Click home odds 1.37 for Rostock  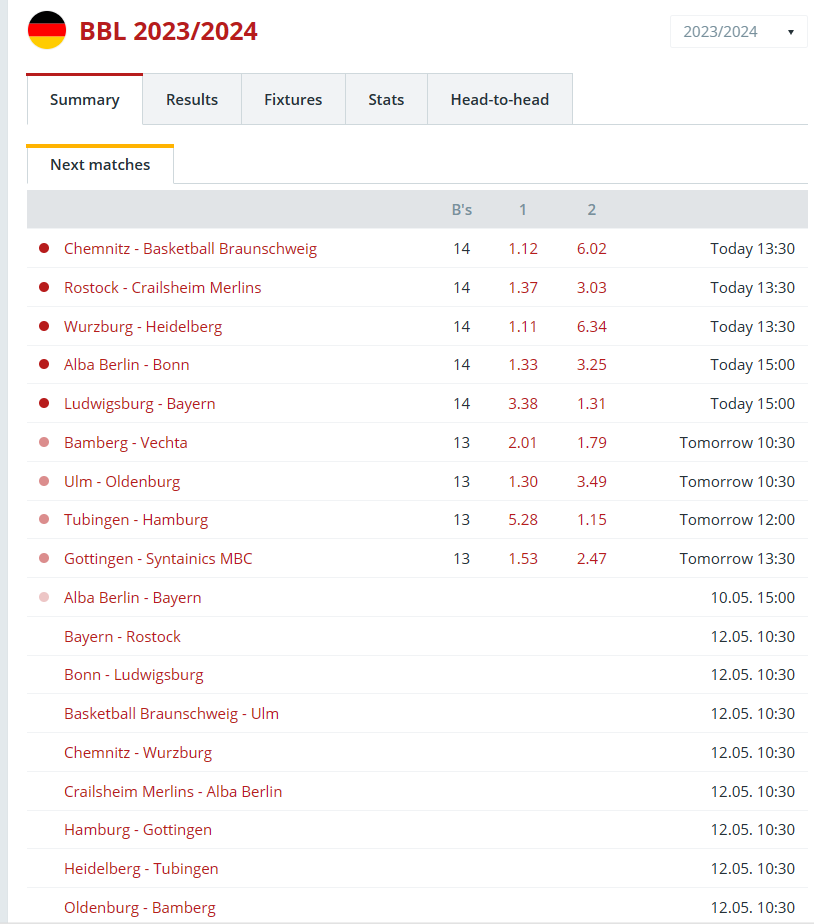[523, 288]
